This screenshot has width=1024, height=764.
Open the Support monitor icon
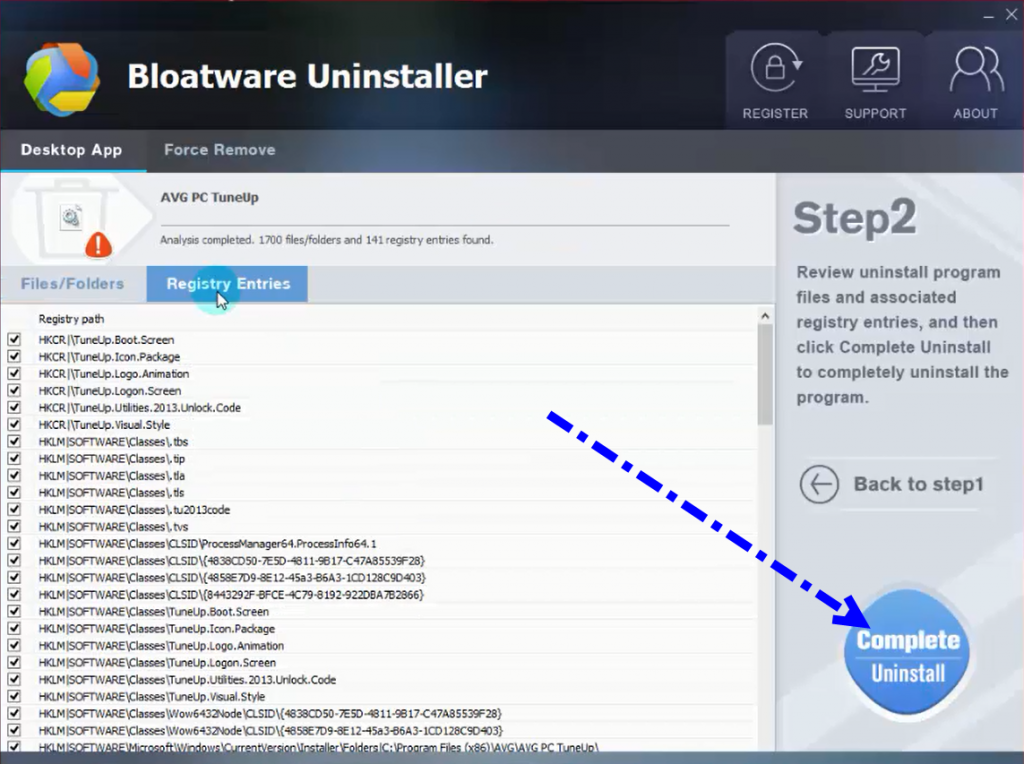point(875,68)
